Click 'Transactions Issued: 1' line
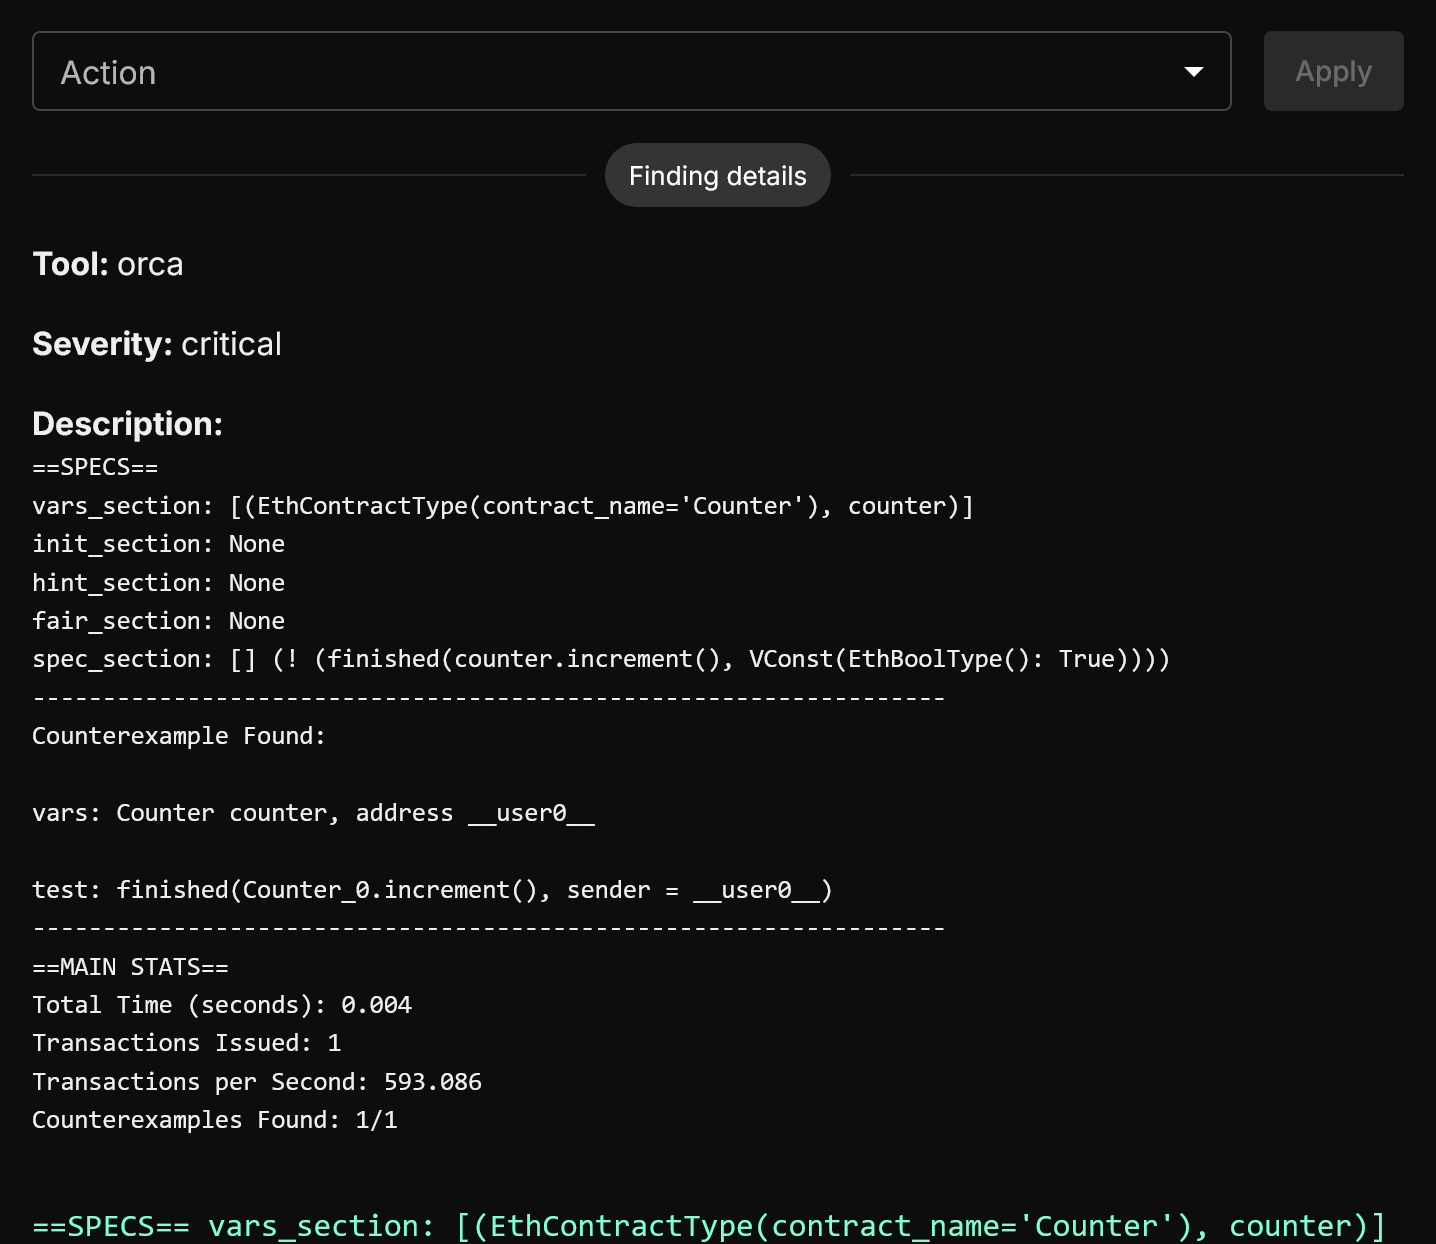Image resolution: width=1436 pixels, height=1244 pixels. click(187, 1043)
